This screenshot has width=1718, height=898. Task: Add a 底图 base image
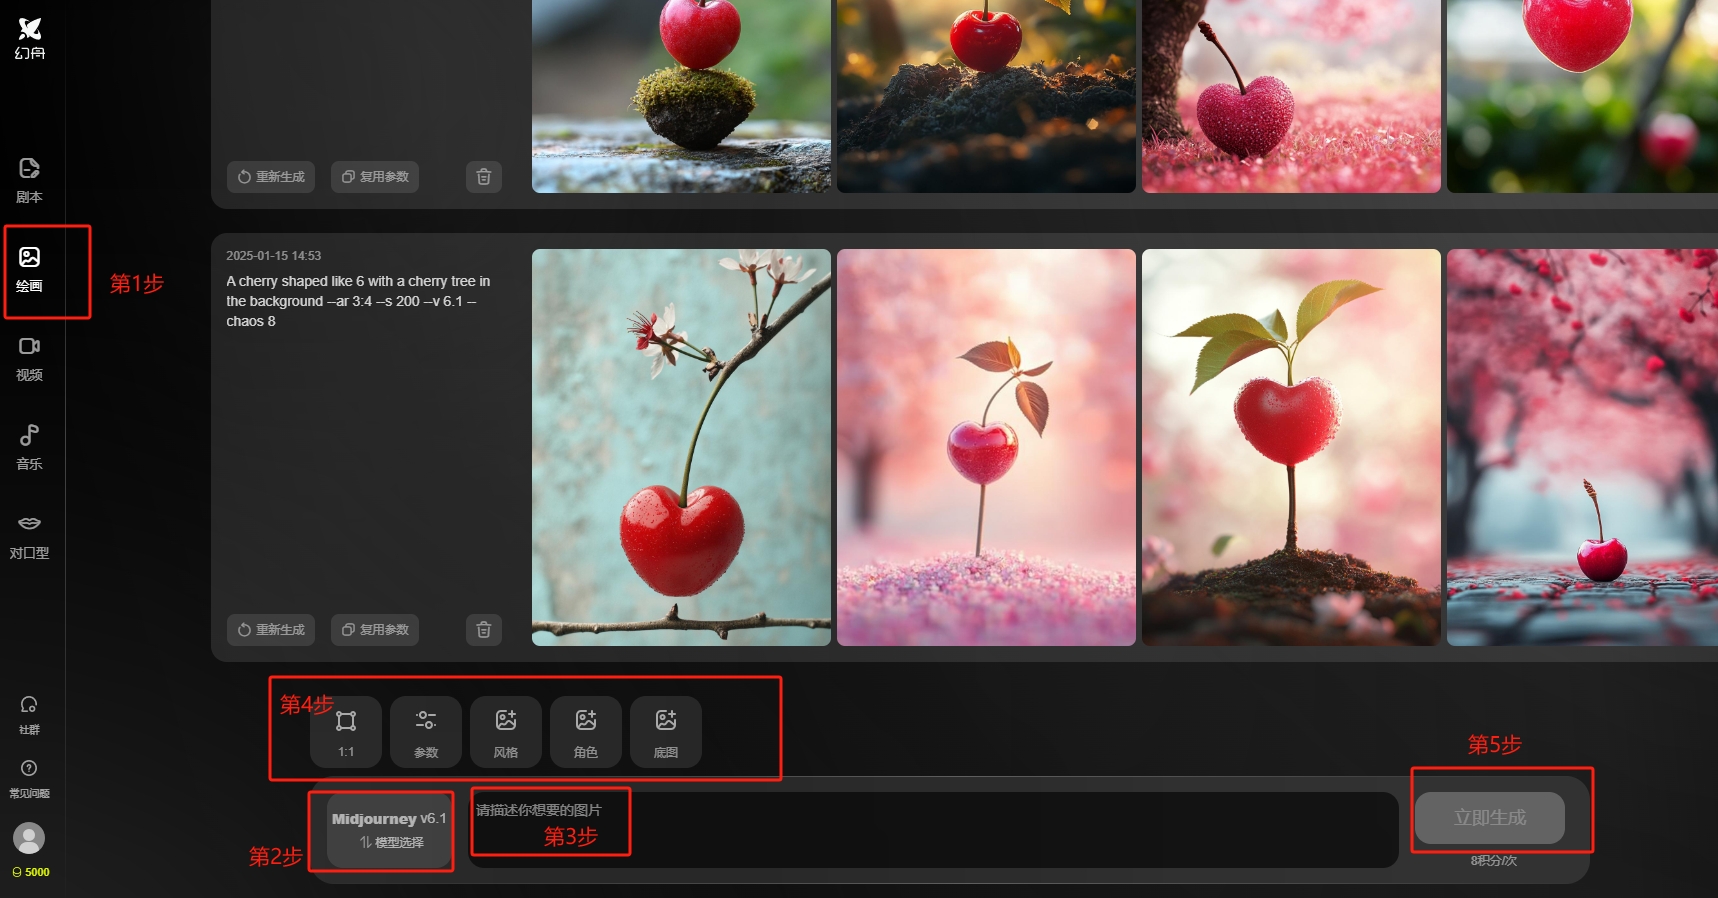666,732
